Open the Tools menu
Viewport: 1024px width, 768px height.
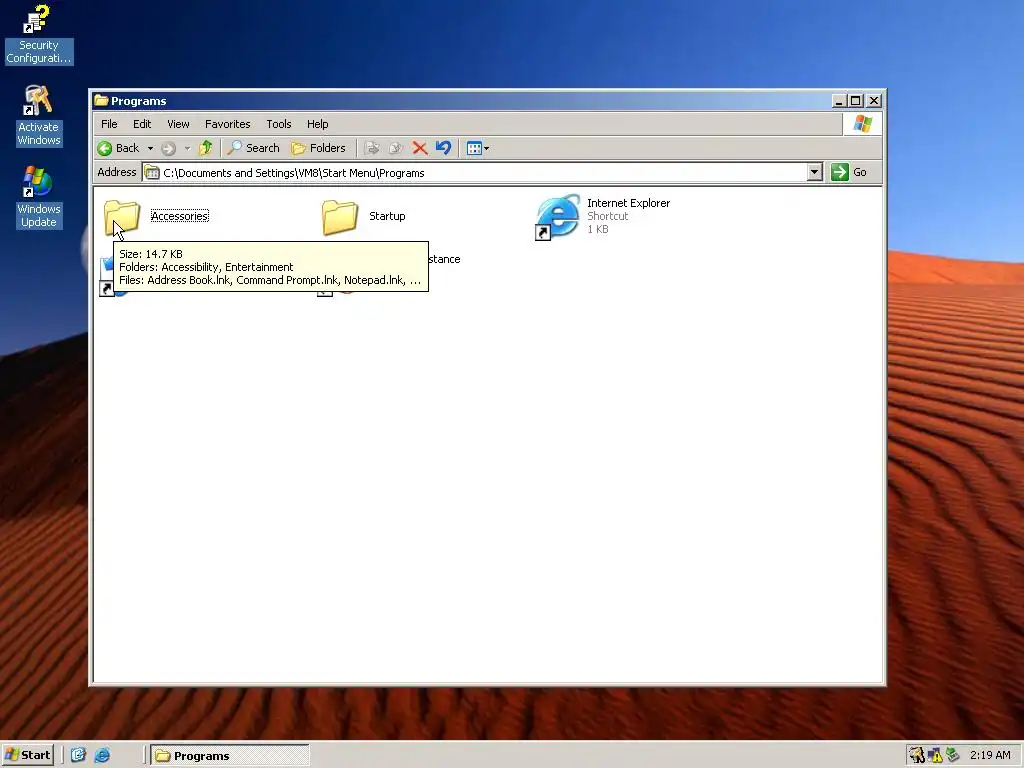[x=279, y=124]
